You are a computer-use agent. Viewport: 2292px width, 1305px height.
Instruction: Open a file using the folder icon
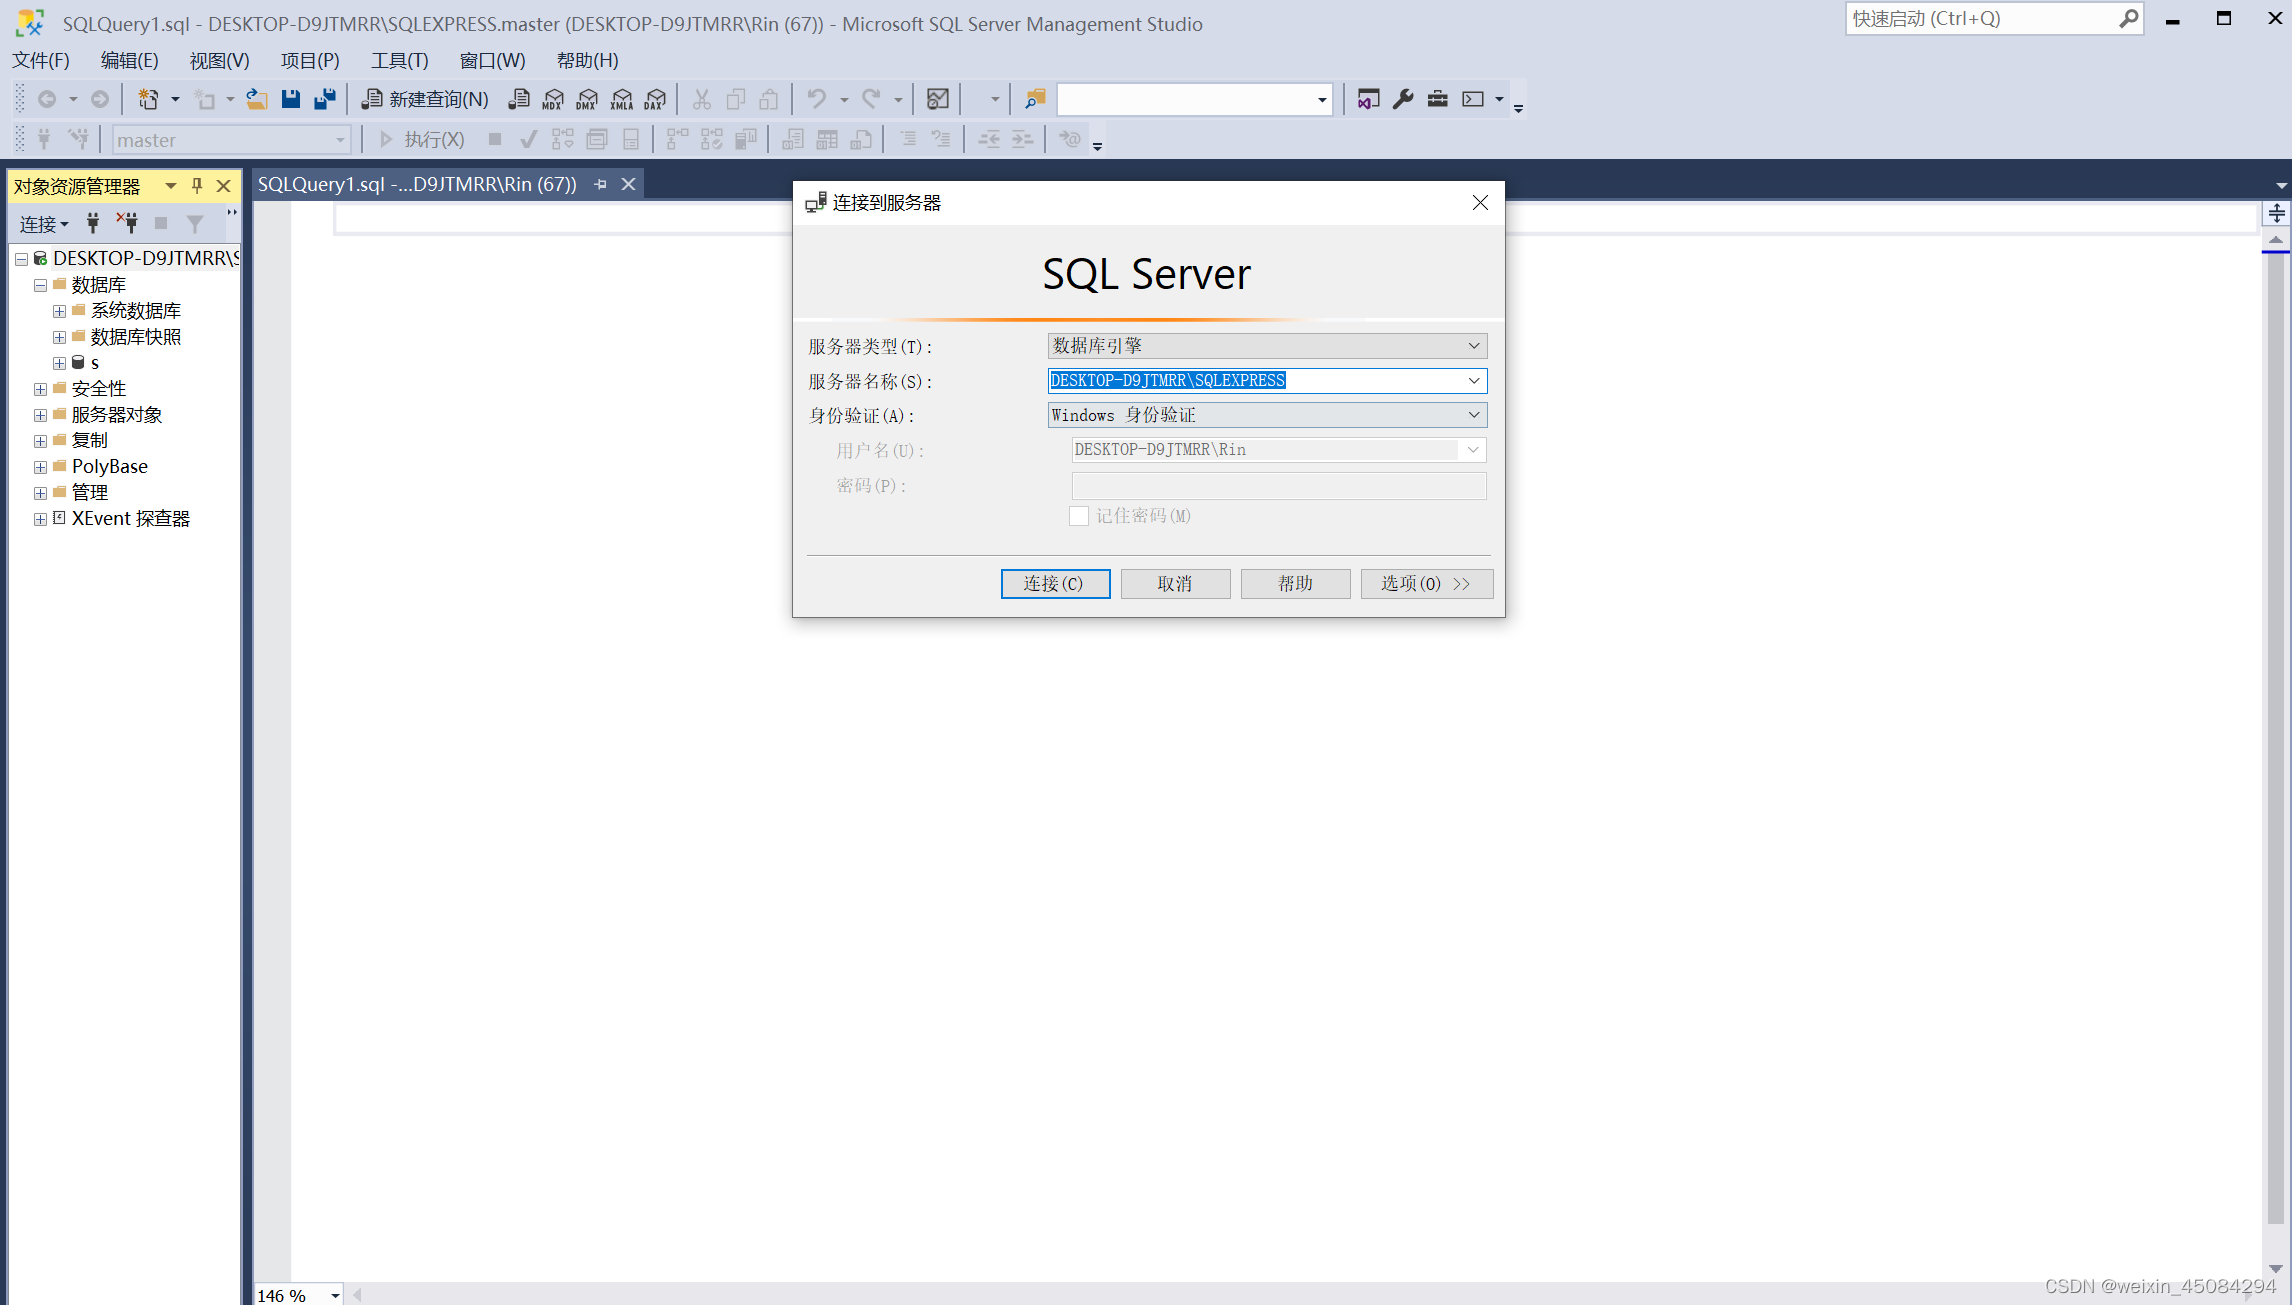pyautogui.click(x=257, y=98)
